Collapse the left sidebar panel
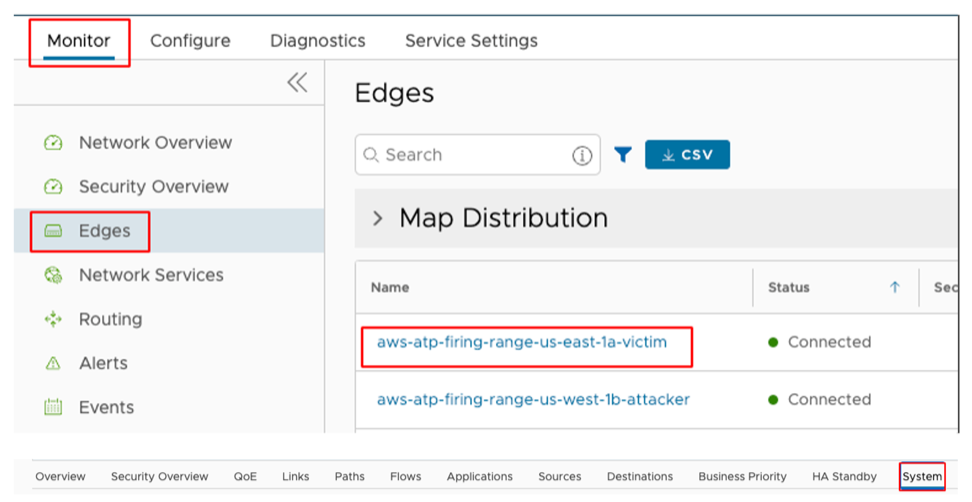 coord(297,83)
